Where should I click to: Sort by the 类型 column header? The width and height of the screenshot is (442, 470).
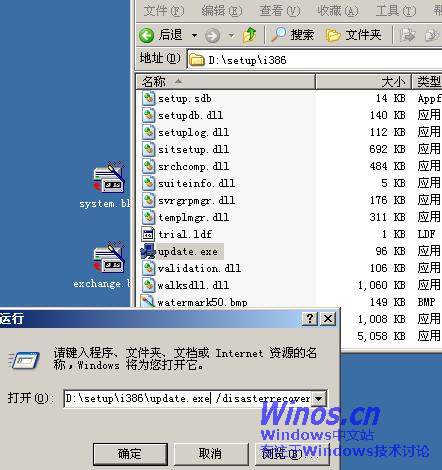[x=427, y=81]
